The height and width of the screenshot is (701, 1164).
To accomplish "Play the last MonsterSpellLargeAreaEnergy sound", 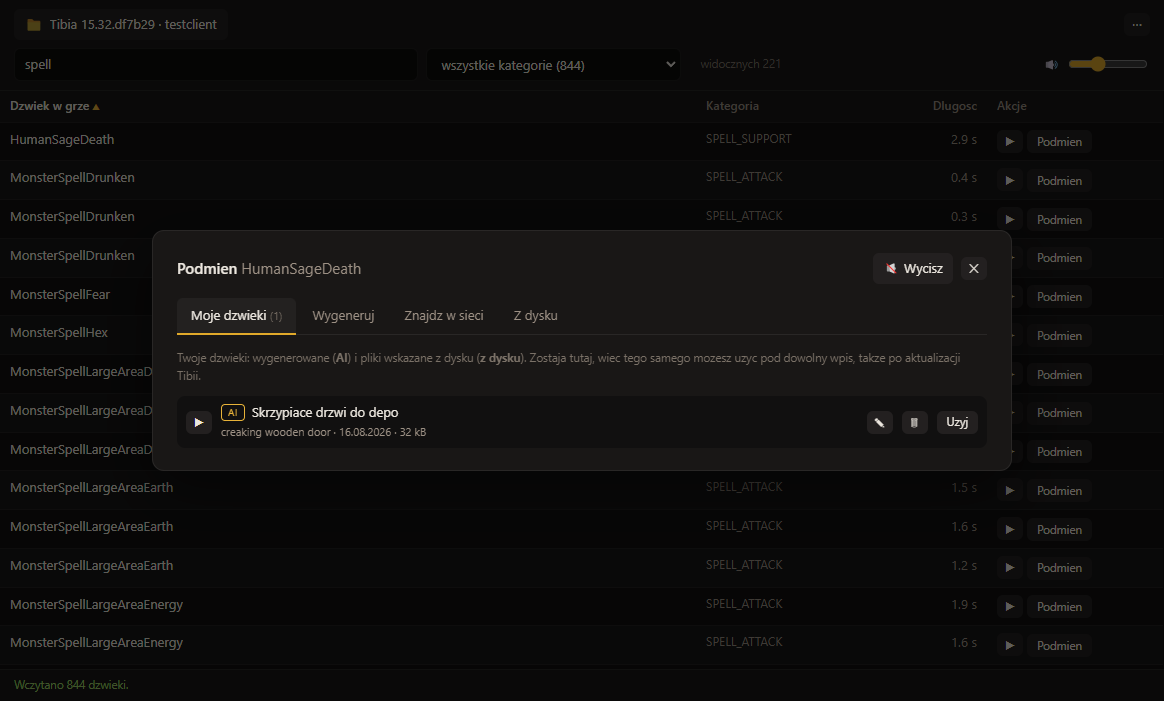I will coord(1010,645).
